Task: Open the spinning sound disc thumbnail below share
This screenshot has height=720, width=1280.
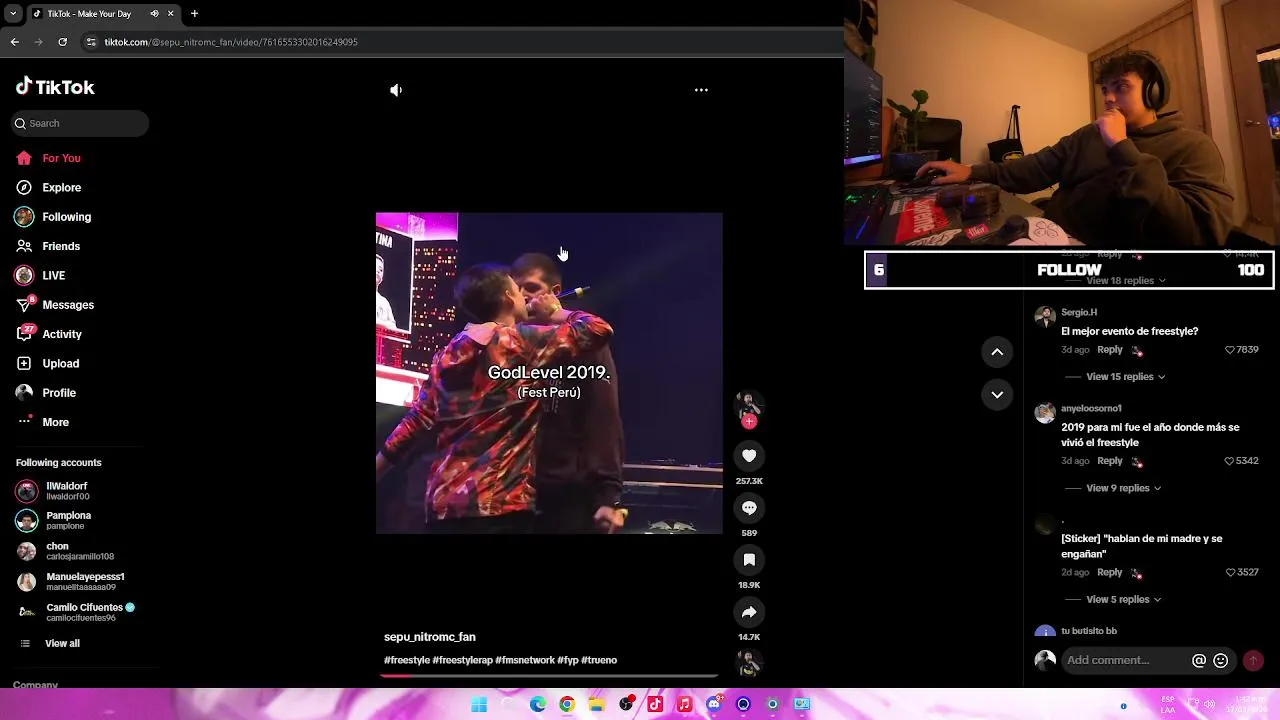Action: (x=749, y=663)
